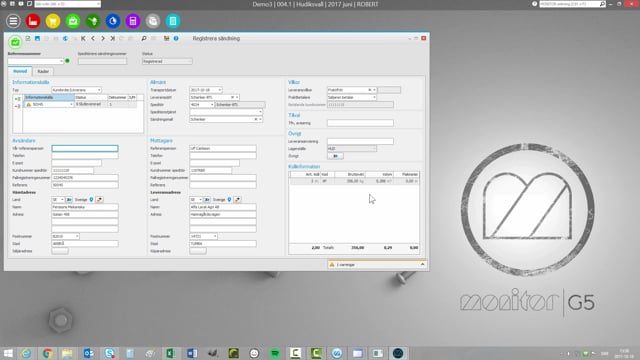Screen dimensions: 640x360
Task: Click edit address icon in Avsändare section
Action: [x=99, y=200]
